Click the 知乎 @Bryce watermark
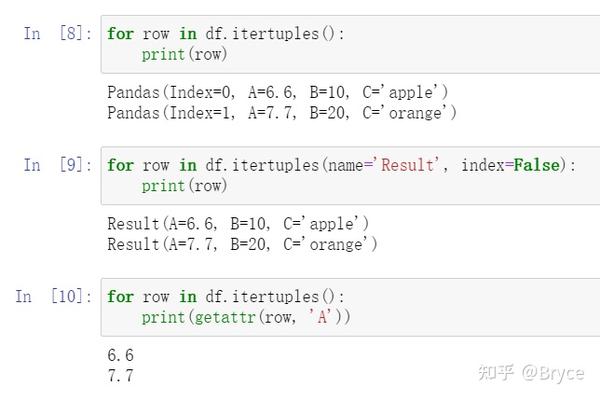This screenshot has width=600, height=401. point(531,373)
